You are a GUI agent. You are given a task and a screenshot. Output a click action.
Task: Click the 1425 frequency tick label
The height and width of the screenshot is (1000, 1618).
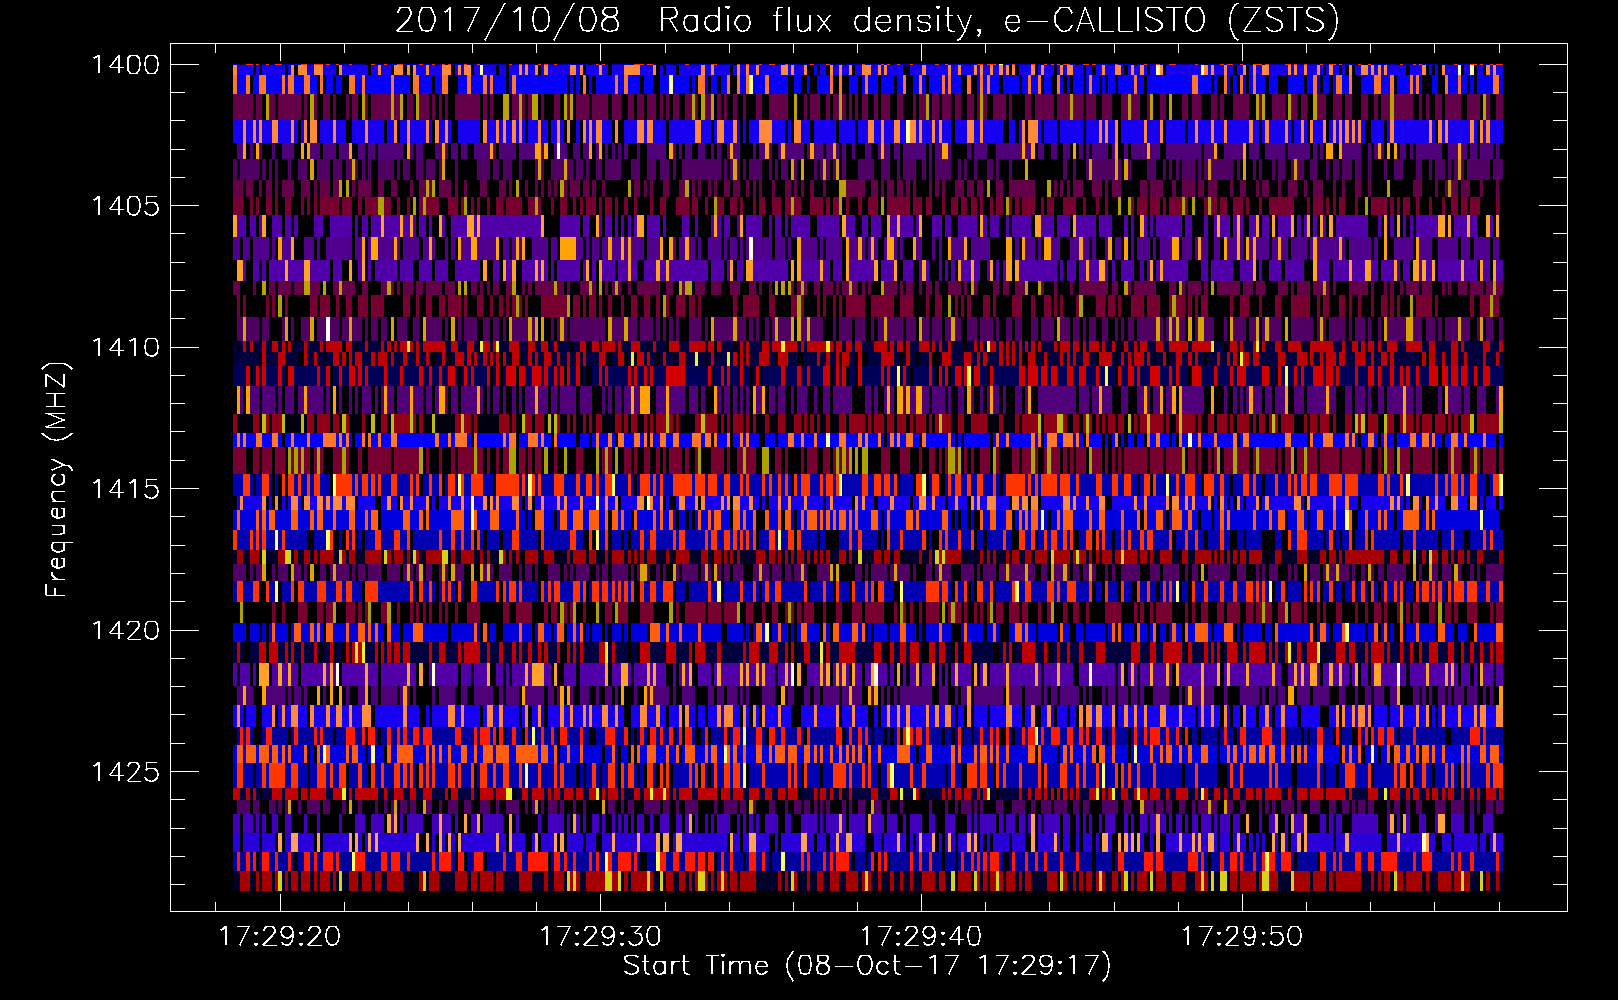point(125,772)
